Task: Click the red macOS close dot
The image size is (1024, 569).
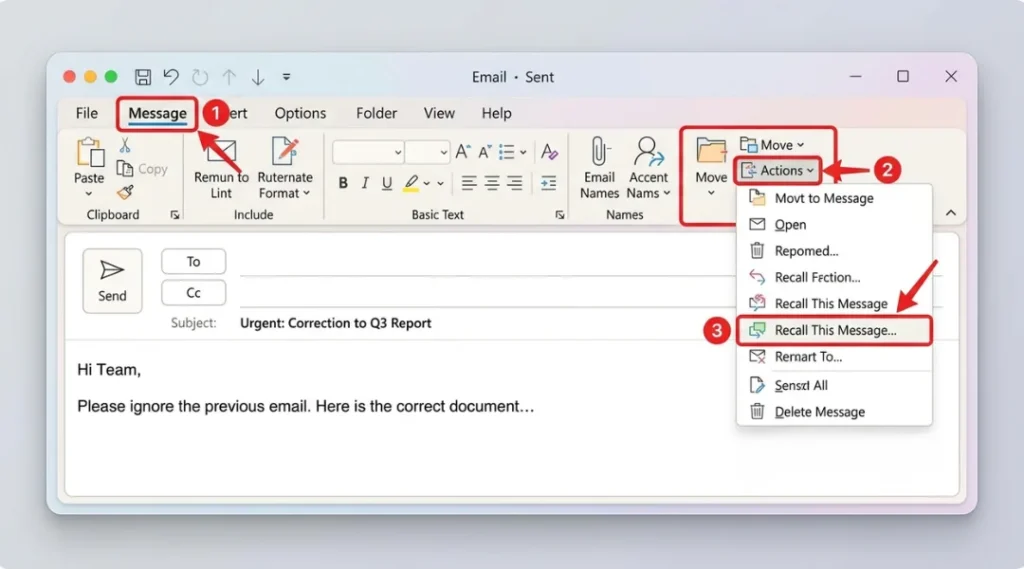Action: click(69, 77)
